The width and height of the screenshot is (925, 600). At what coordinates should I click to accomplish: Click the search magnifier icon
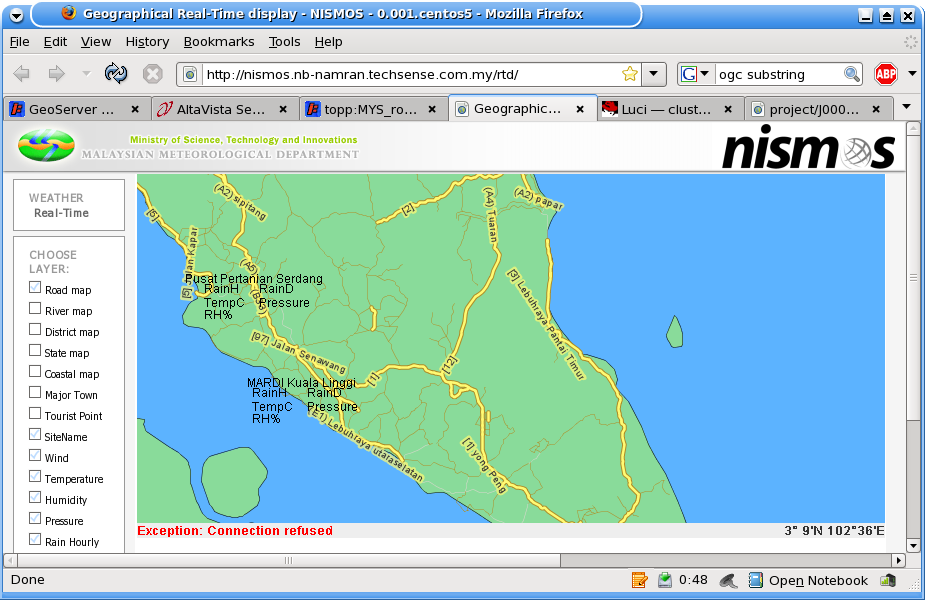[851, 74]
